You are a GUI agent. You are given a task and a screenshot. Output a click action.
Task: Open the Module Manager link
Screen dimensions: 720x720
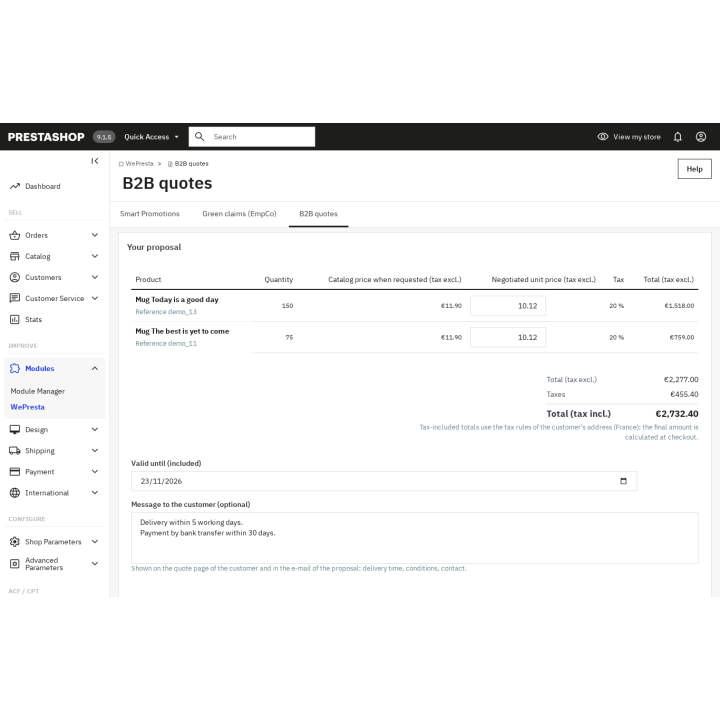pos(38,391)
